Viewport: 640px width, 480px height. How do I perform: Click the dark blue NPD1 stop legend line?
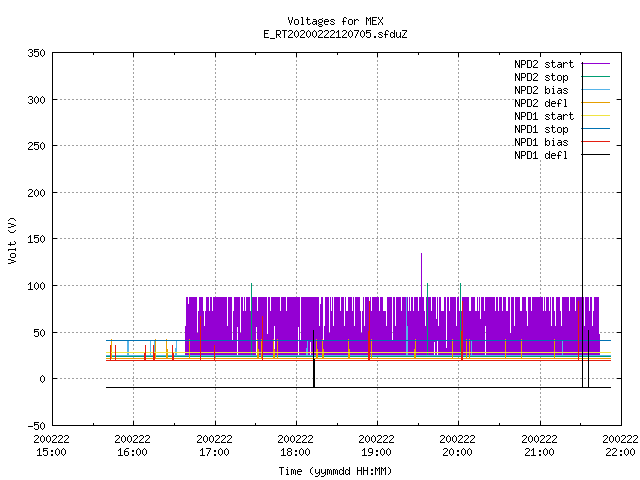pos(596,129)
